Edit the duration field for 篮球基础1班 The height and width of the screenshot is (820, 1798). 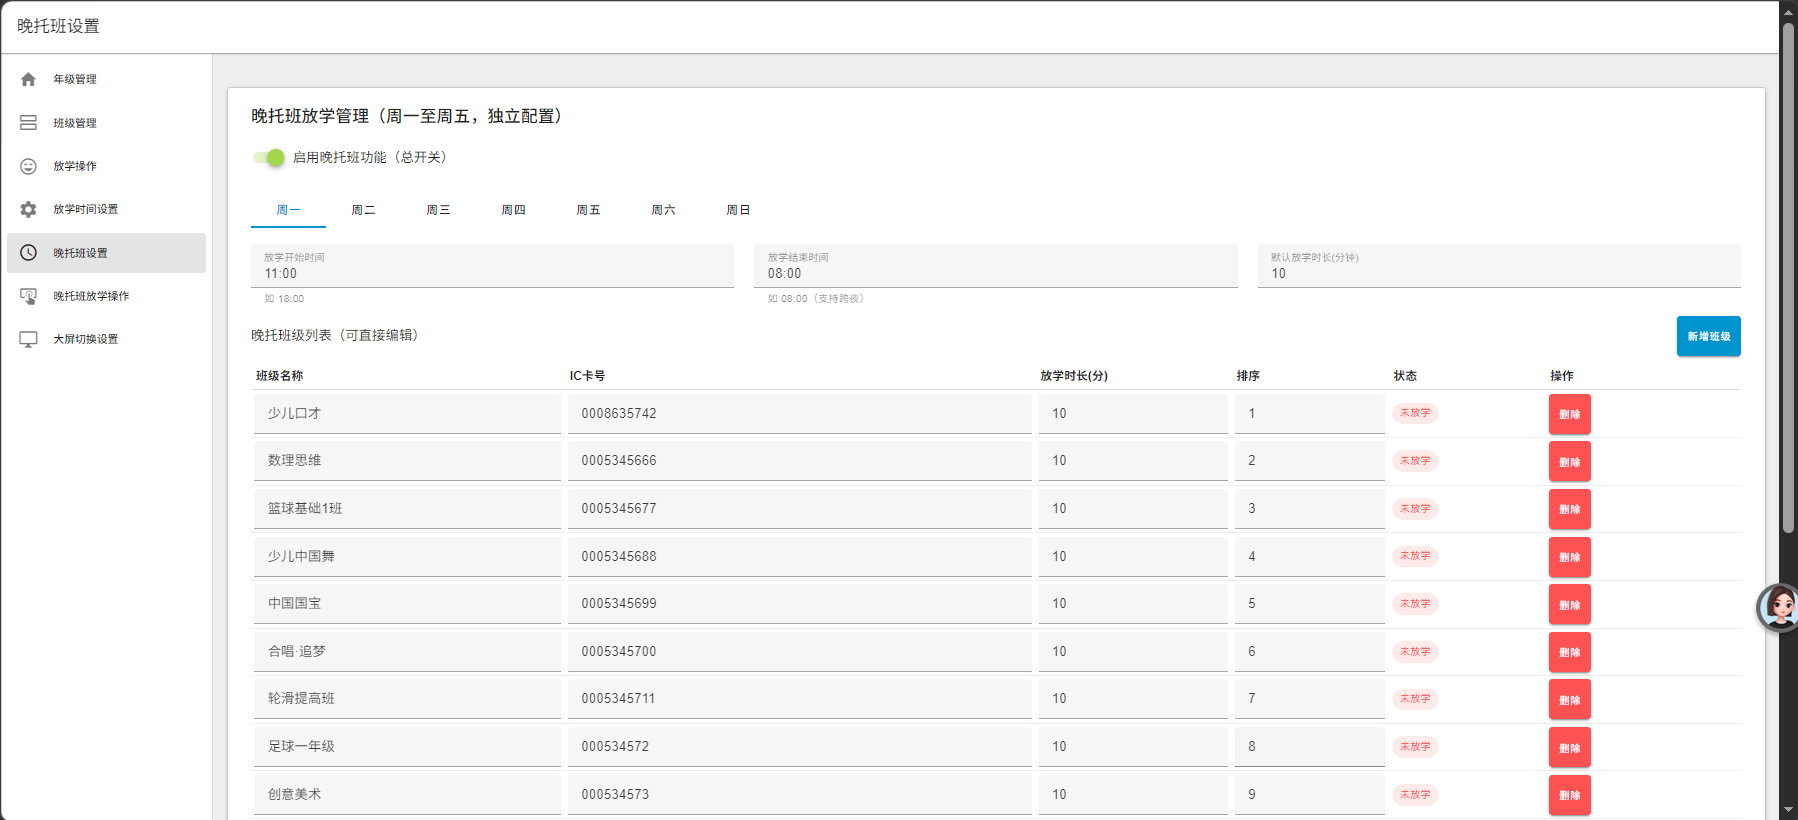click(x=1133, y=508)
